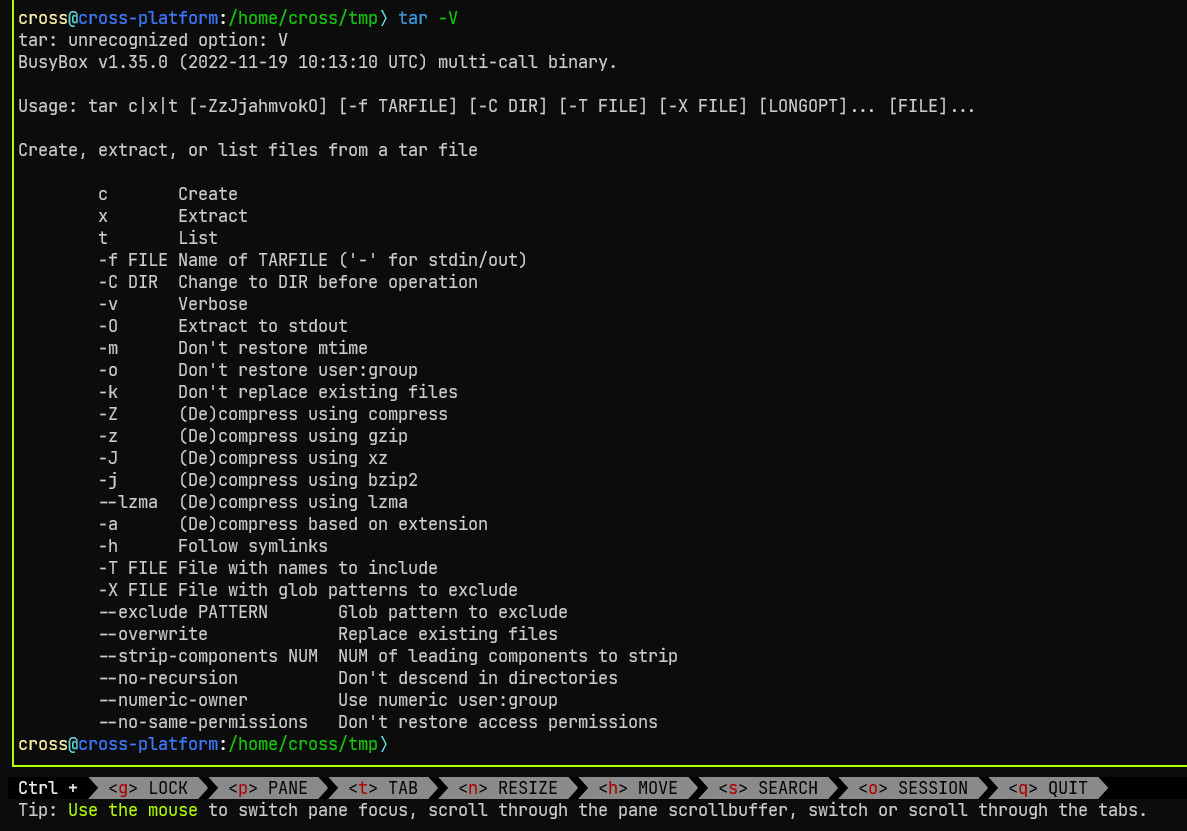Screen dimensions: 1187x831
Task: Click '-j (De)compress using bzip2' line
Action: (258, 479)
